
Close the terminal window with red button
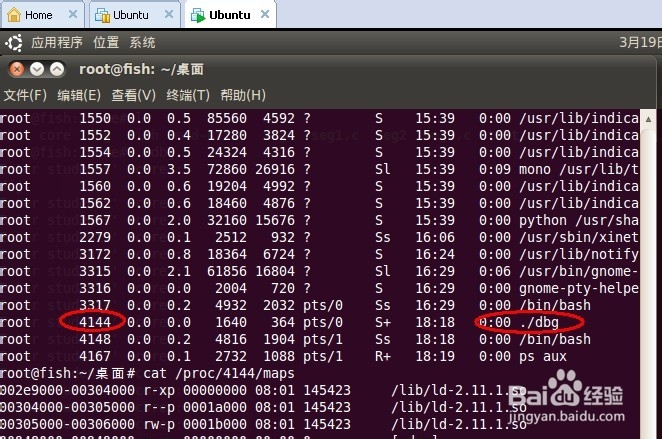coord(17,69)
